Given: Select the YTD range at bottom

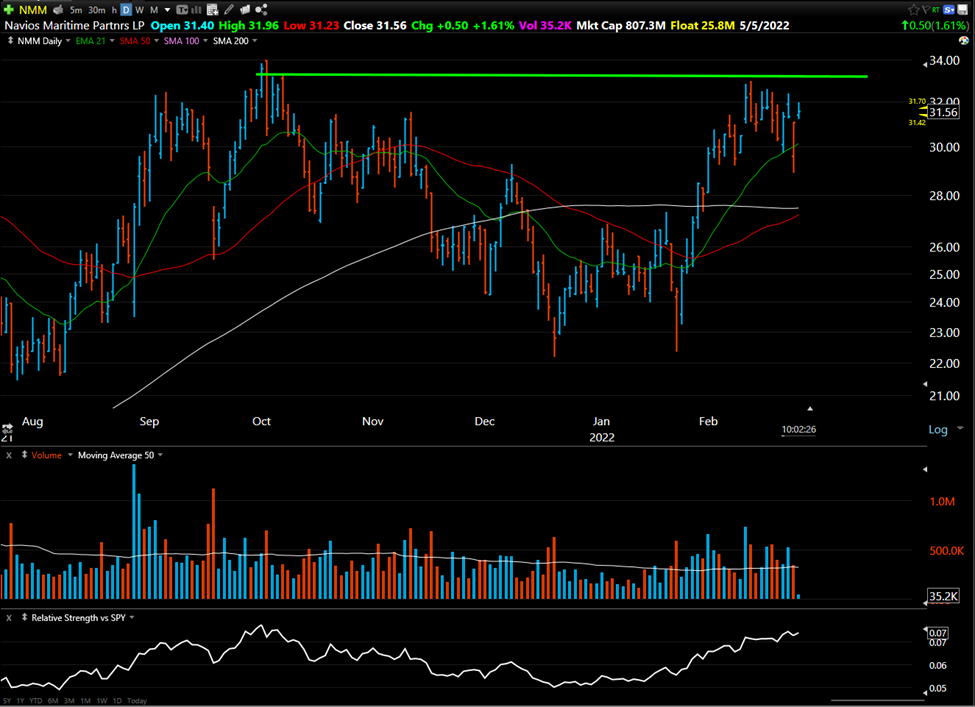Looking at the screenshot, I should [x=35, y=701].
